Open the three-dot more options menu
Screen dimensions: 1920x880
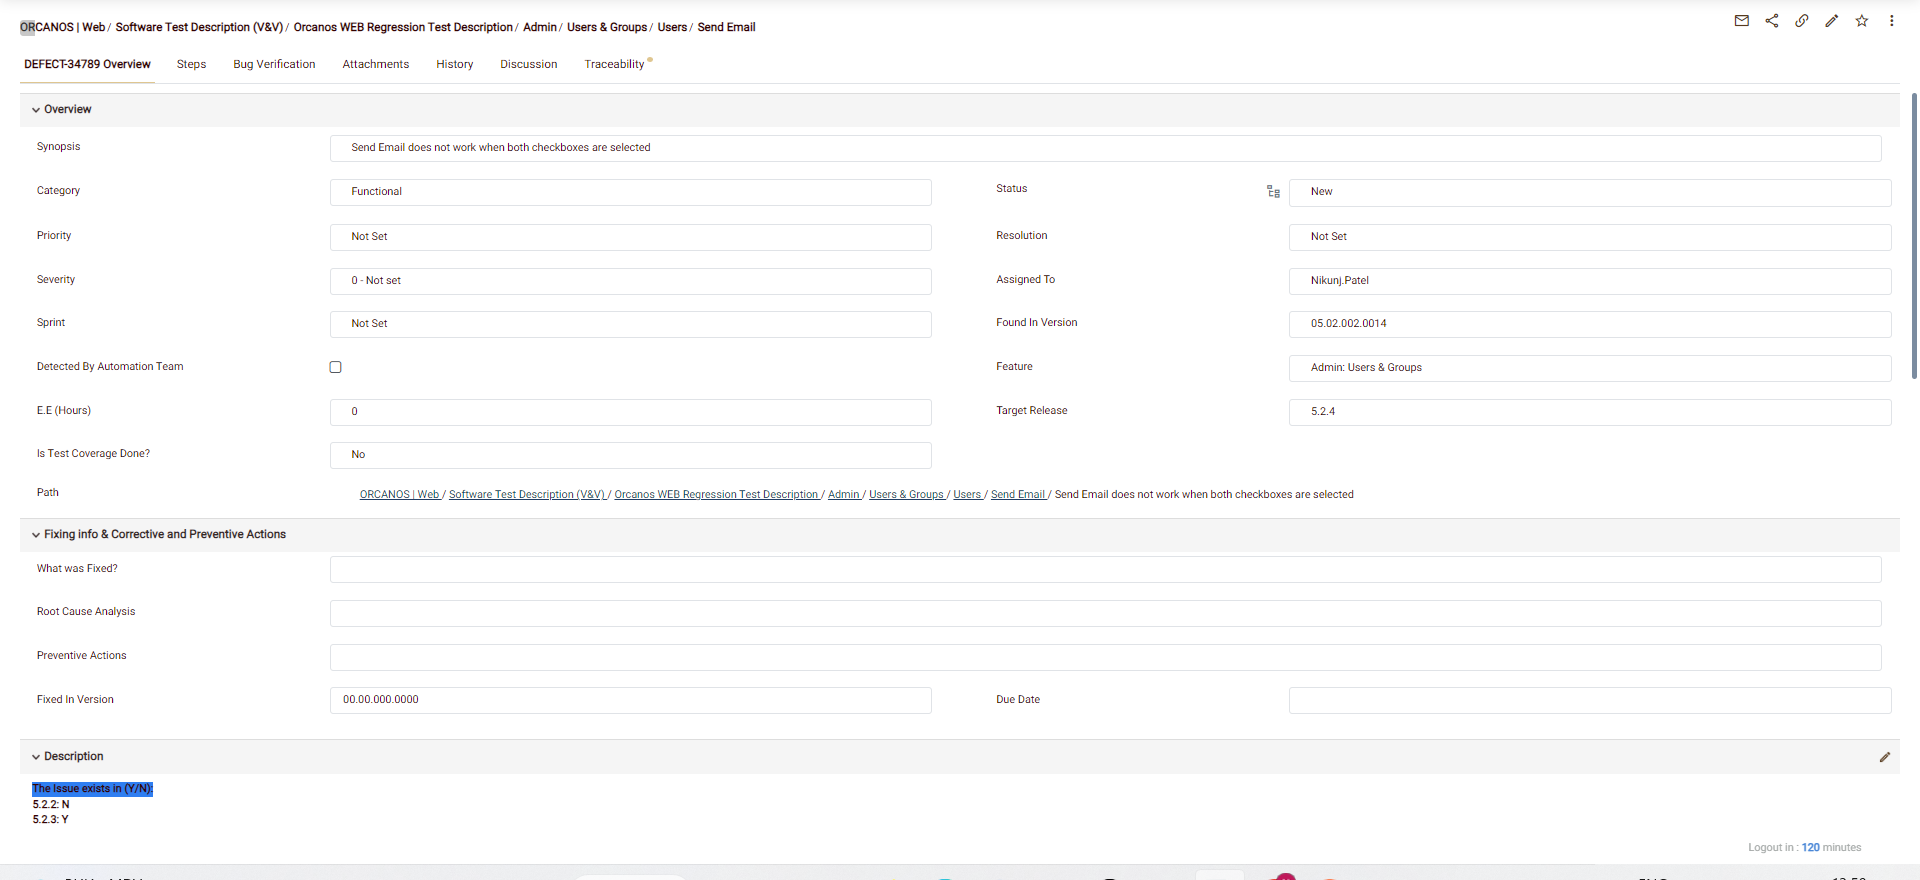pyautogui.click(x=1891, y=21)
